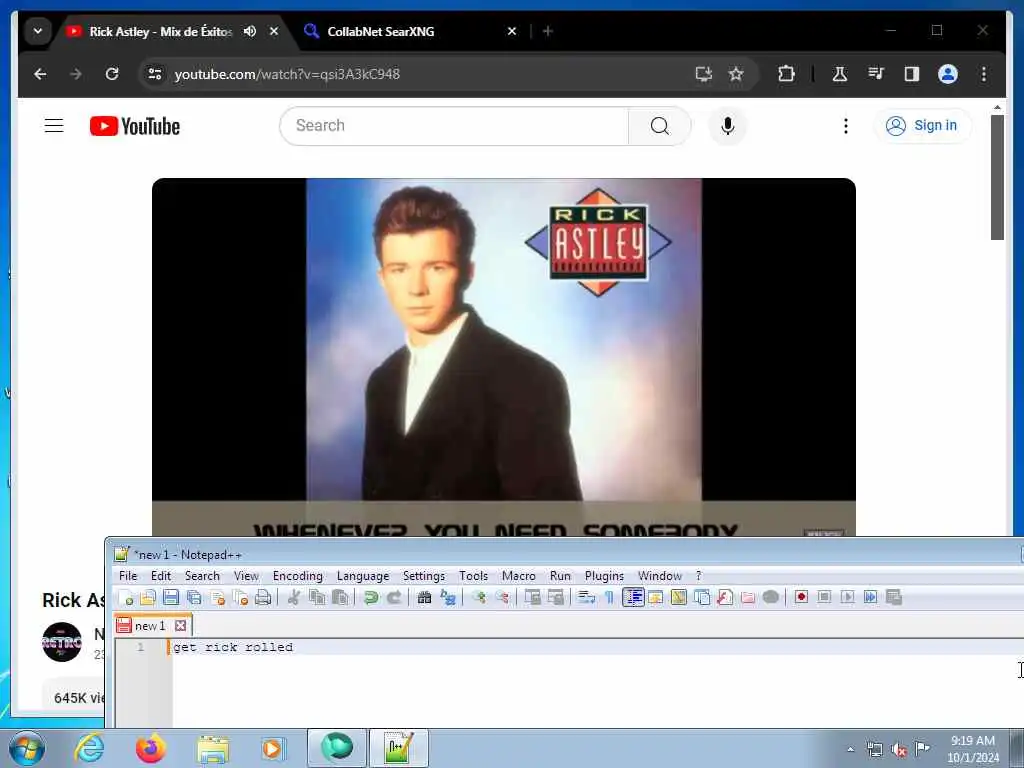Click the Replace icon in Notepad++ toolbar
Image resolution: width=1024 pixels, height=768 pixels.
[448, 597]
